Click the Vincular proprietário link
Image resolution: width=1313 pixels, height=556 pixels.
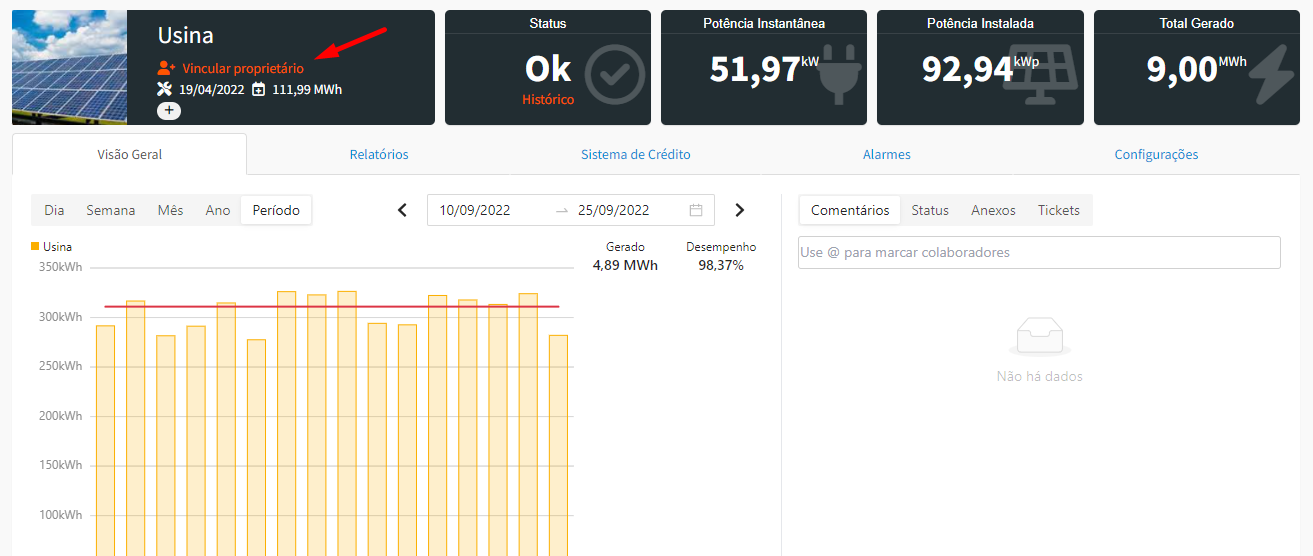coord(243,69)
